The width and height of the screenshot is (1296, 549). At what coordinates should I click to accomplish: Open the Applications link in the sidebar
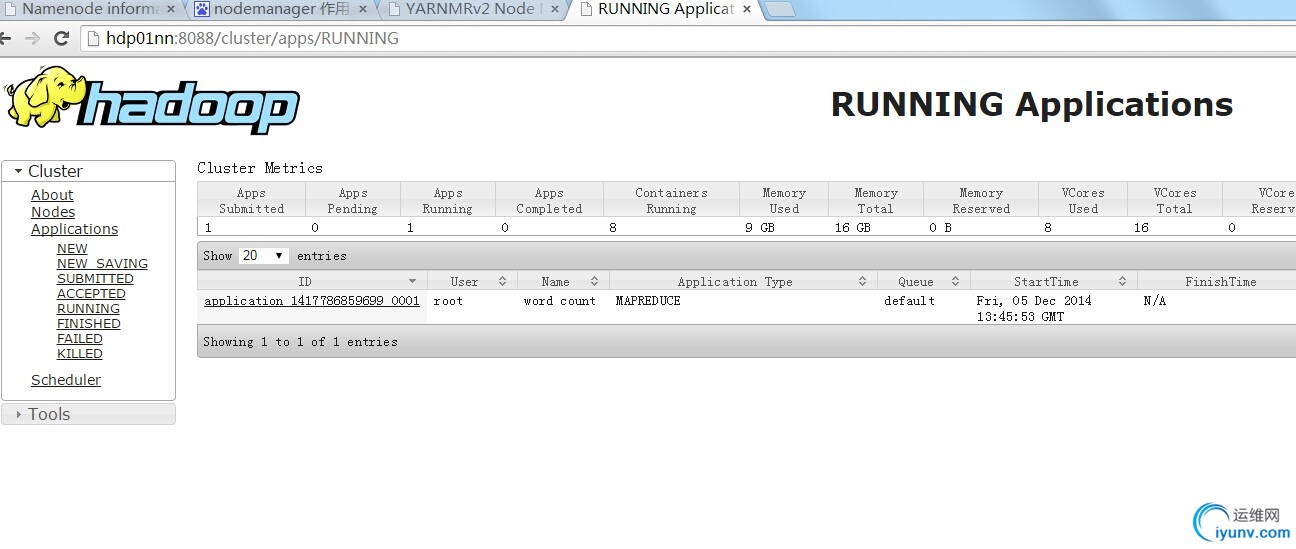[x=74, y=229]
